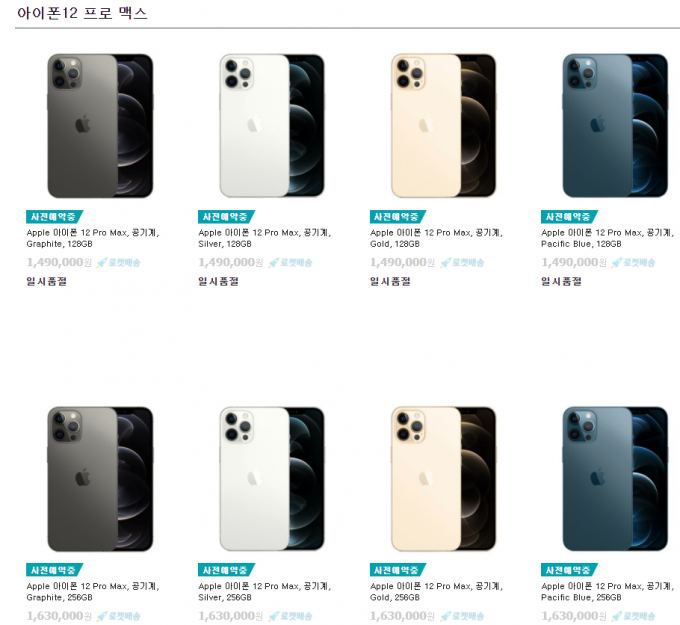
Task: Open Gold 256GB iPhone 12 Pro Max image
Action: pyautogui.click(x=443, y=479)
